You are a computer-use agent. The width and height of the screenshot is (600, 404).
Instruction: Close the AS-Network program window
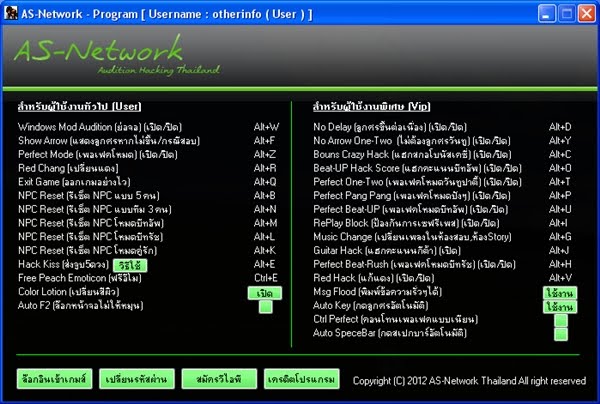click(587, 14)
